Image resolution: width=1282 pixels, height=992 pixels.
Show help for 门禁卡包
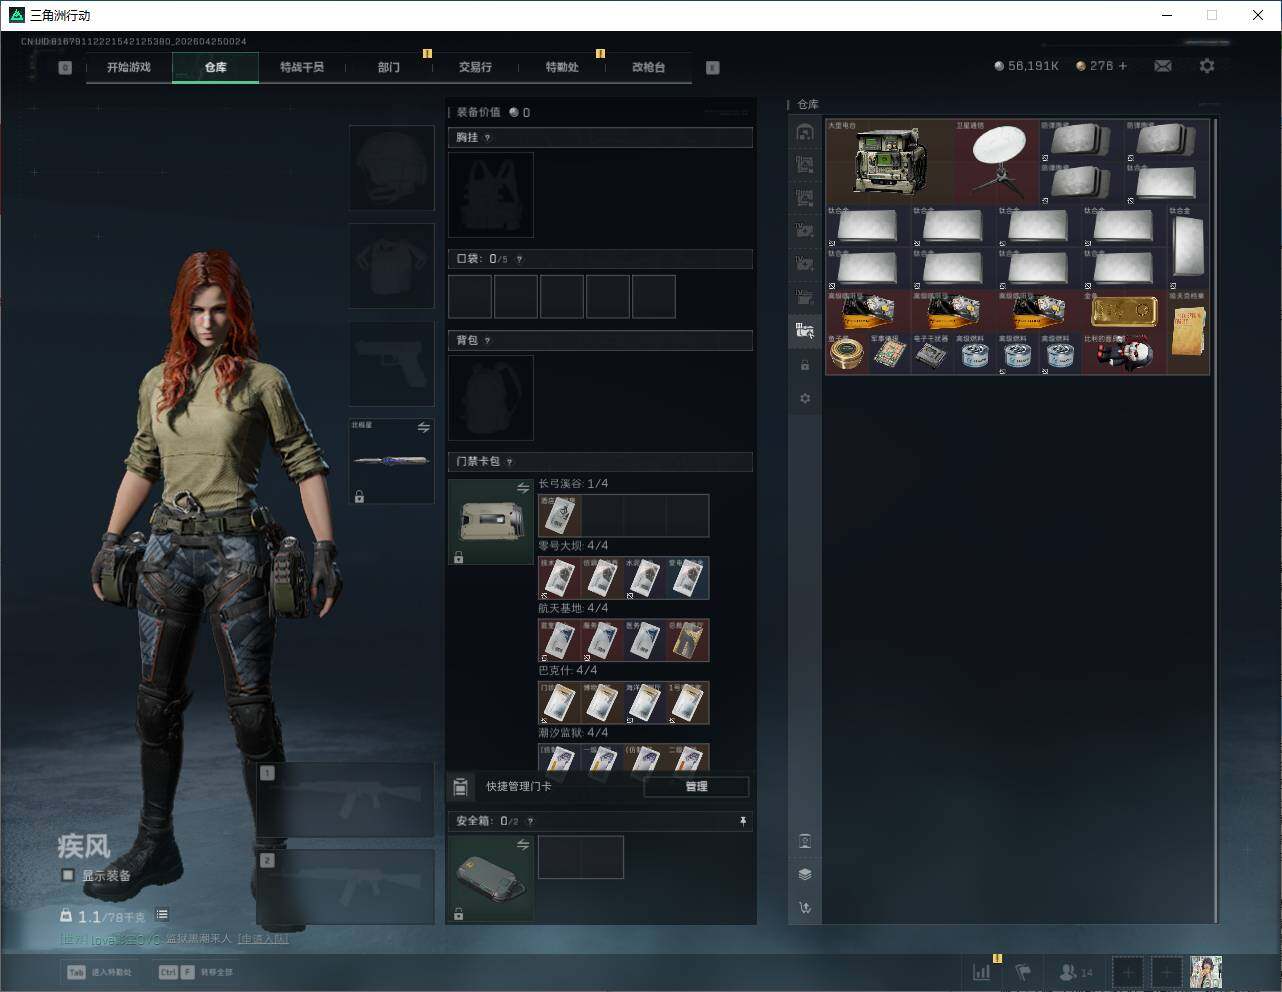pos(510,462)
